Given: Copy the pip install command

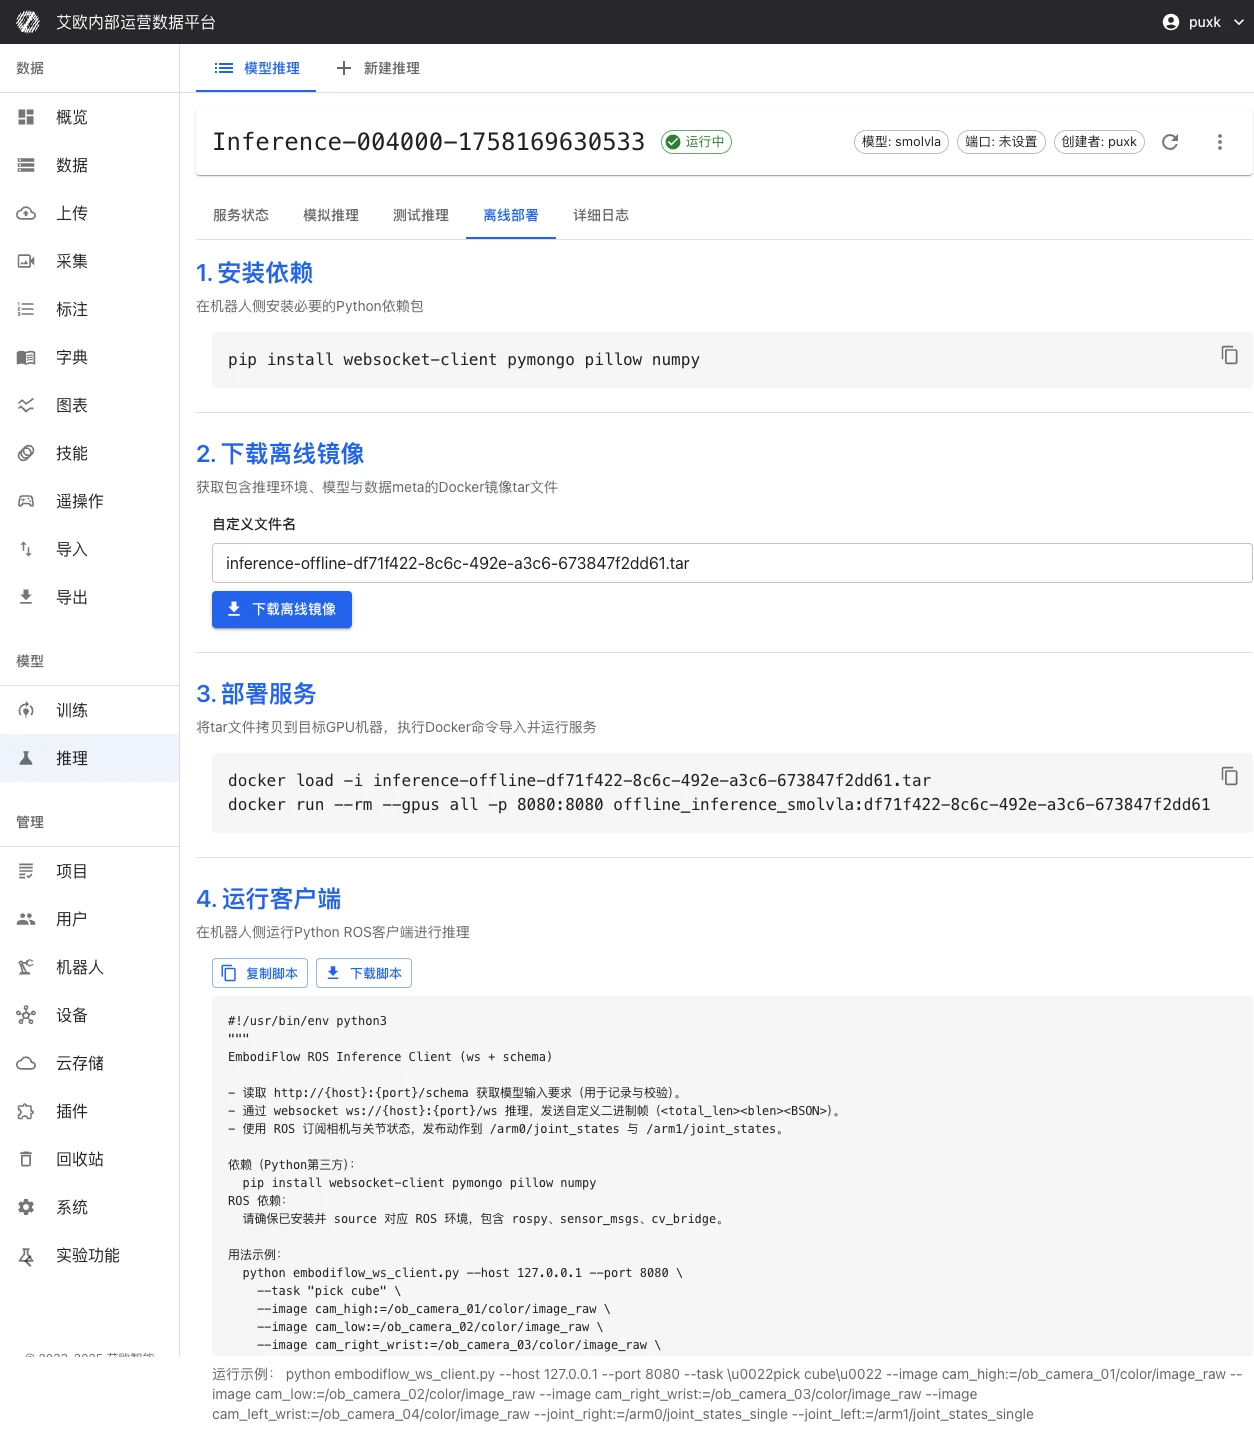Looking at the screenshot, I should [1229, 355].
